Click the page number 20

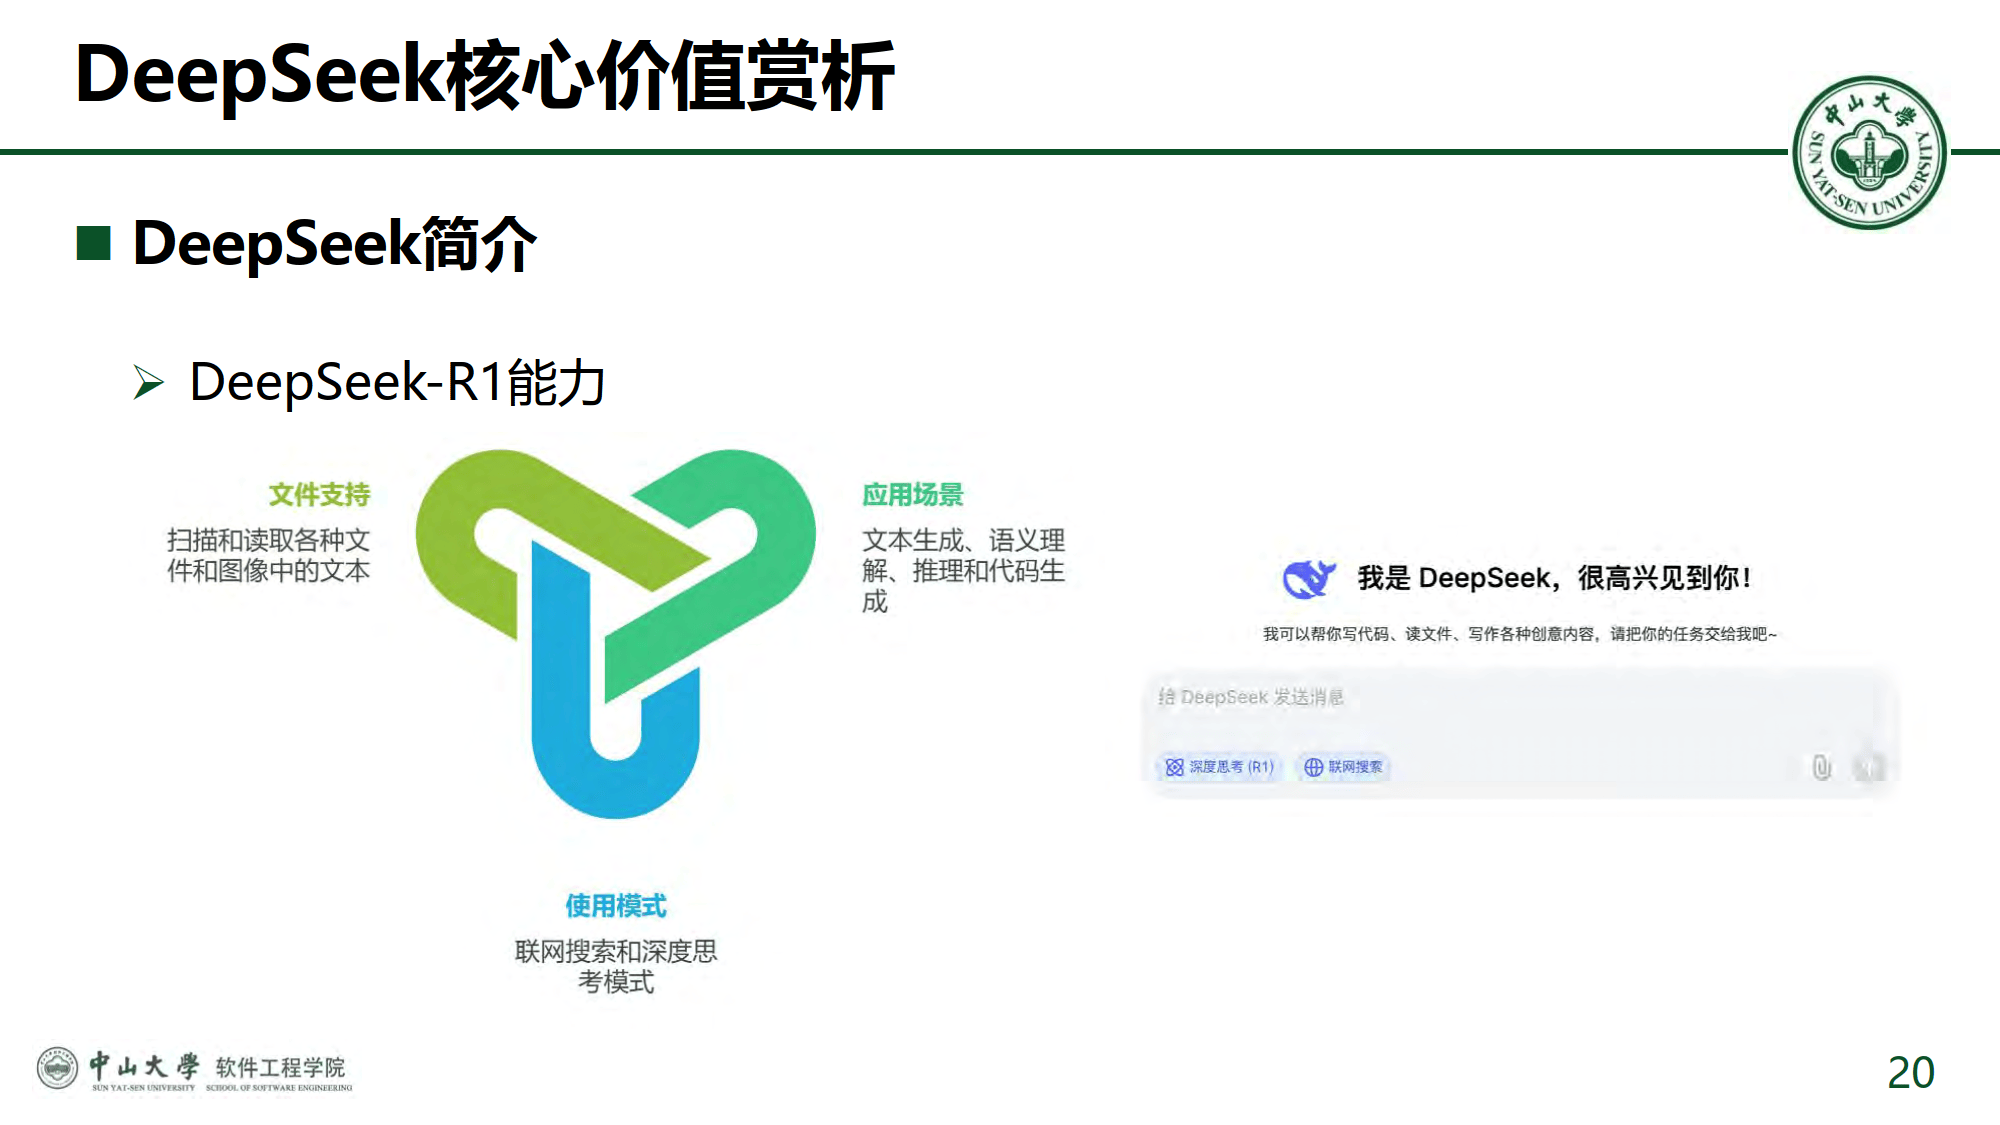click(1911, 1072)
